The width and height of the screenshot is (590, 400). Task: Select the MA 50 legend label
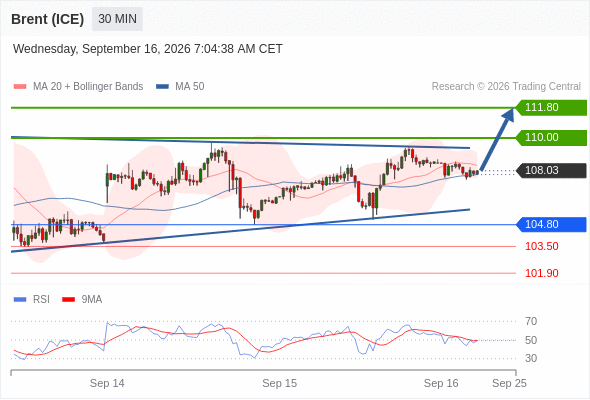coord(190,87)
